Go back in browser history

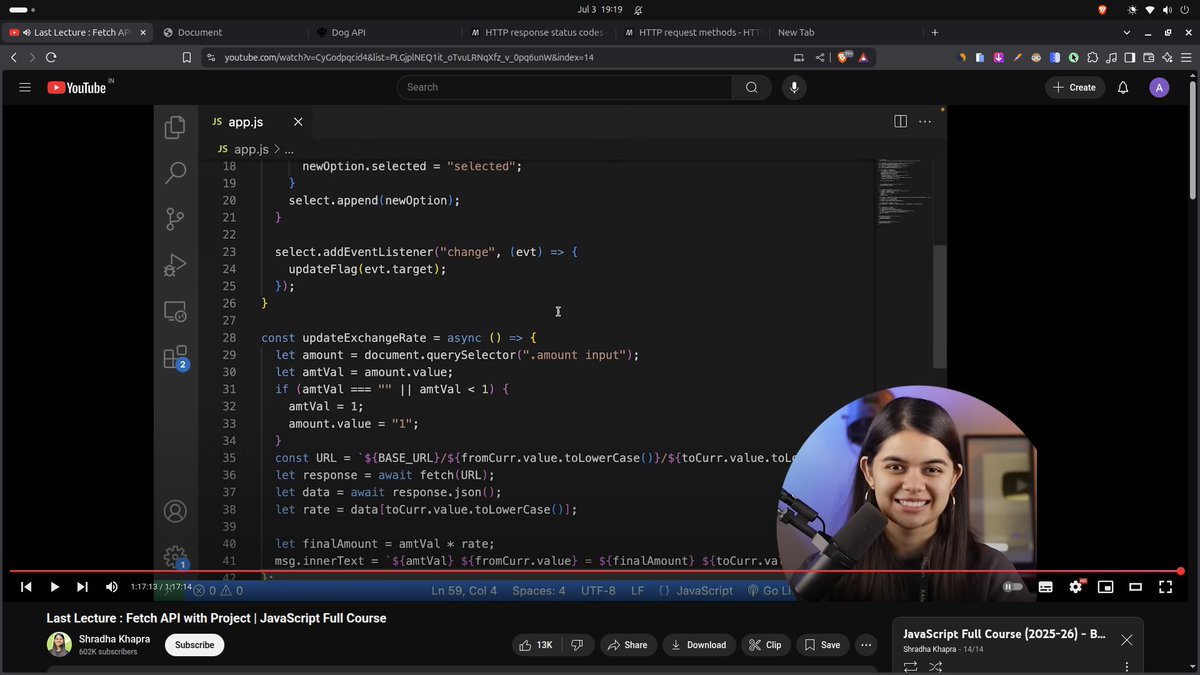(14, 58)
